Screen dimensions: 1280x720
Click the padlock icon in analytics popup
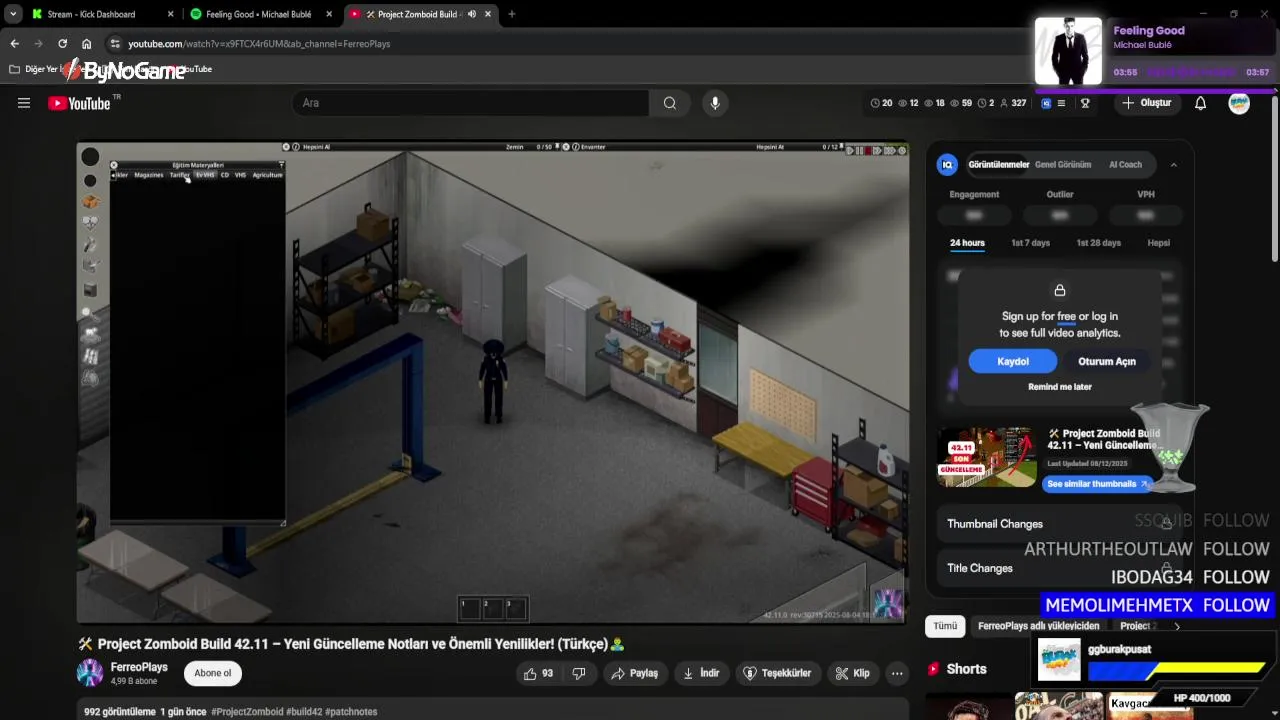pos(1060,290)
